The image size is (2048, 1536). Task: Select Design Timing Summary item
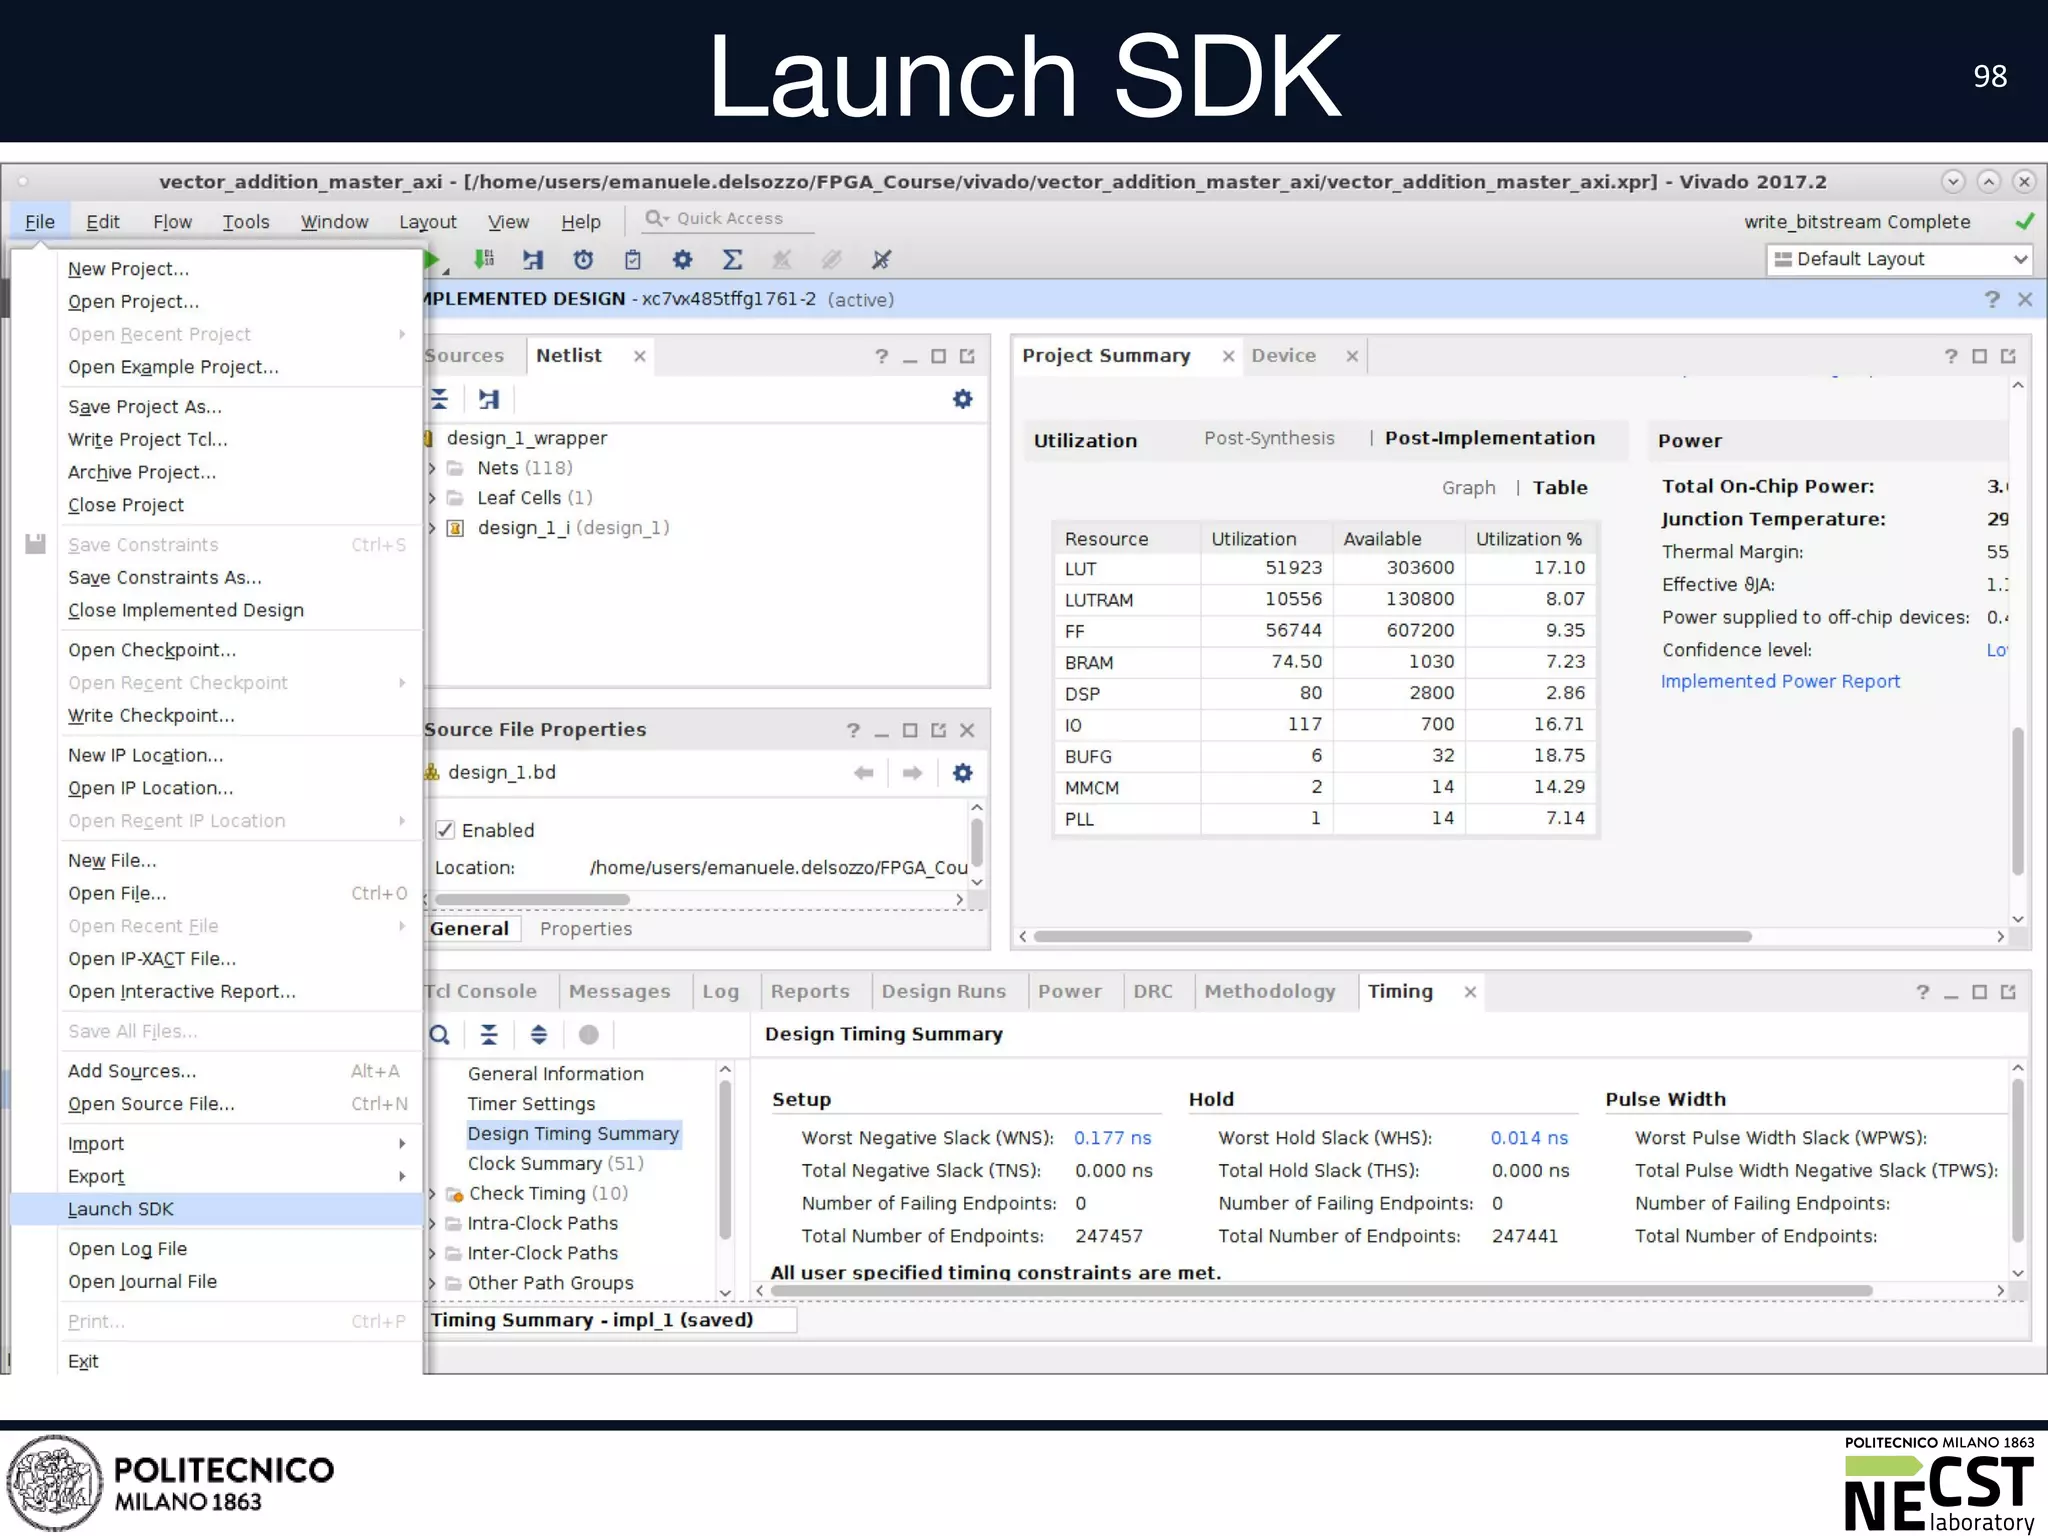[x=573, y=1134]
